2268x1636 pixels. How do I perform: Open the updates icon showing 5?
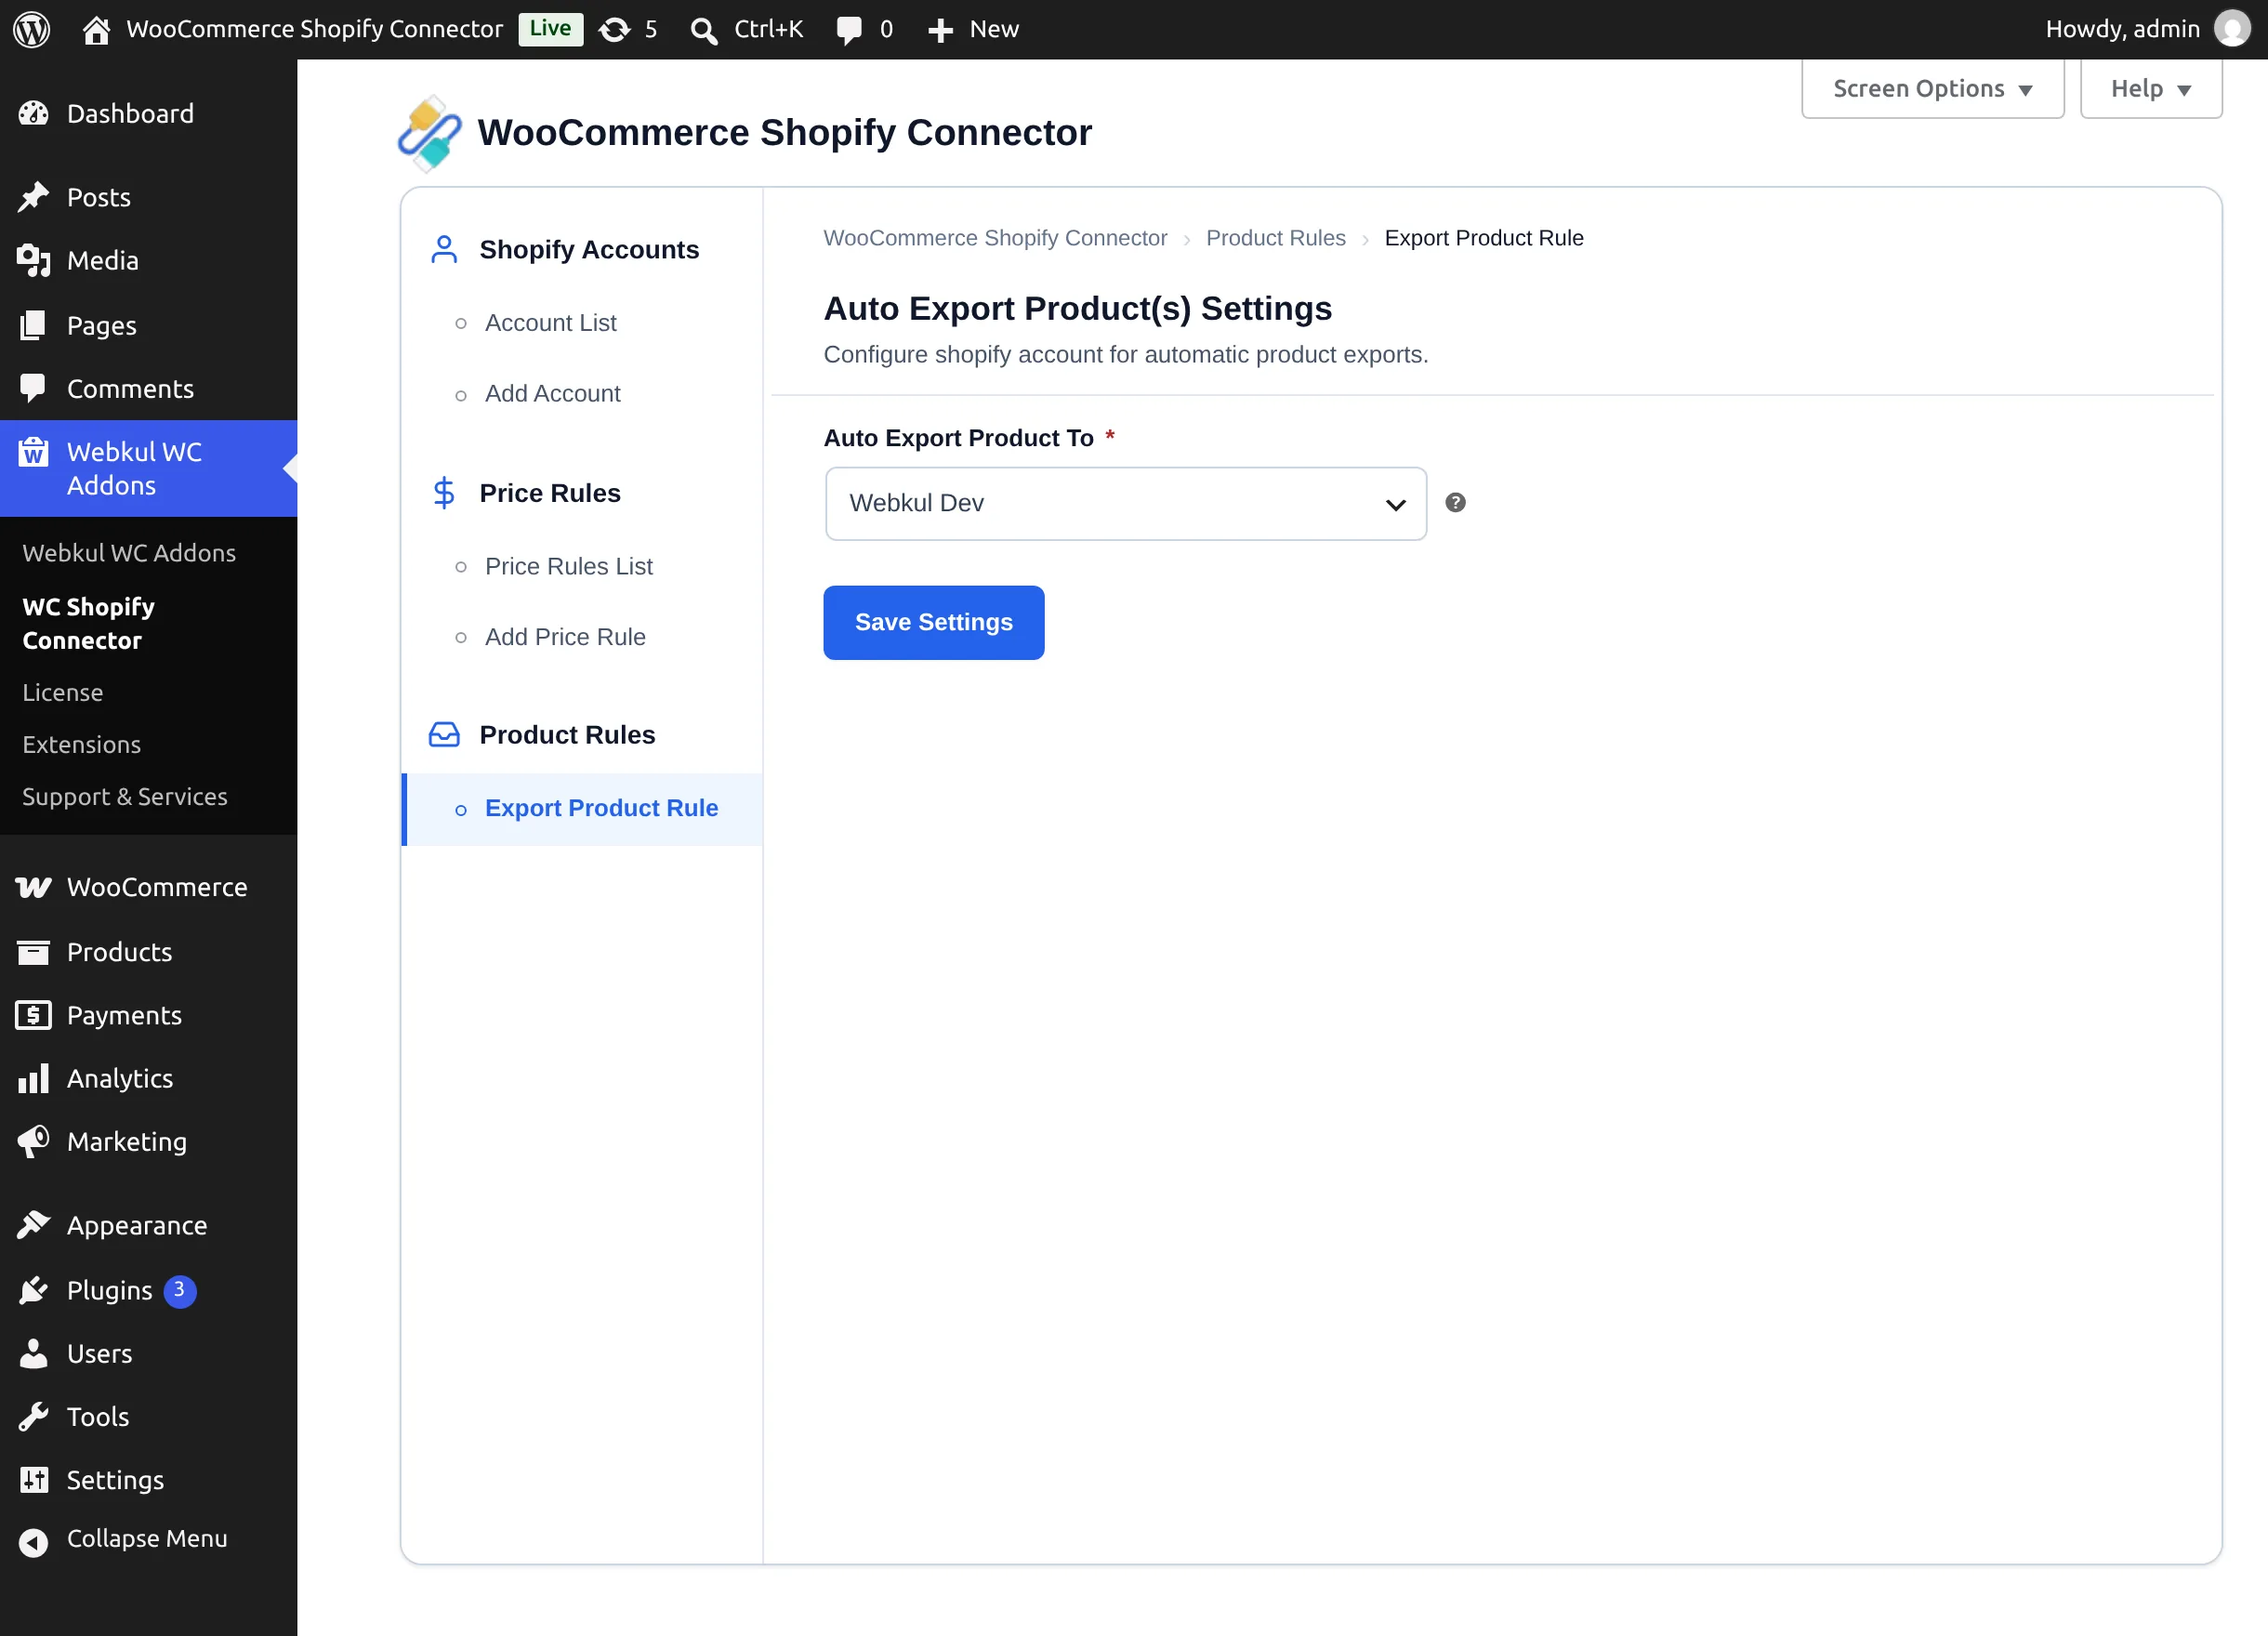coord(614,29)
